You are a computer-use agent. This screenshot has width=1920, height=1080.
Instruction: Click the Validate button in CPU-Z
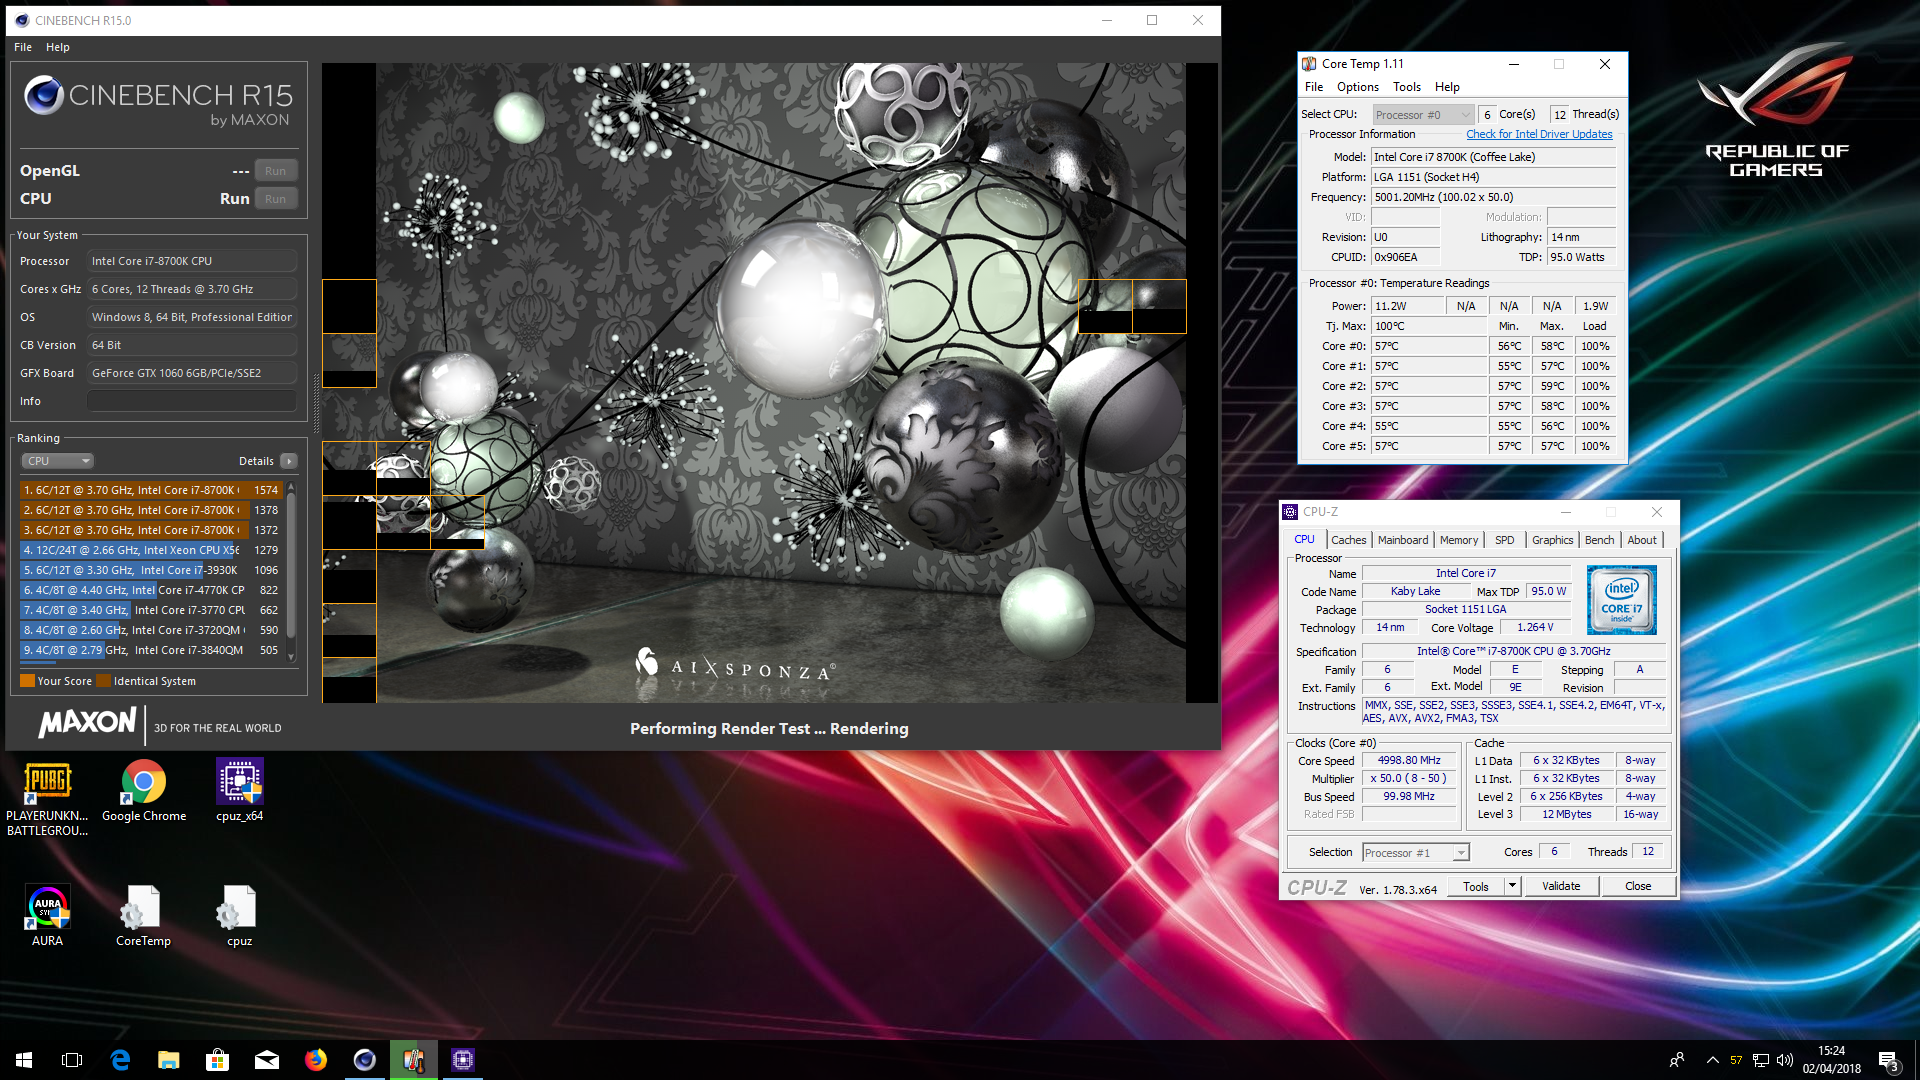point(1560,886)
